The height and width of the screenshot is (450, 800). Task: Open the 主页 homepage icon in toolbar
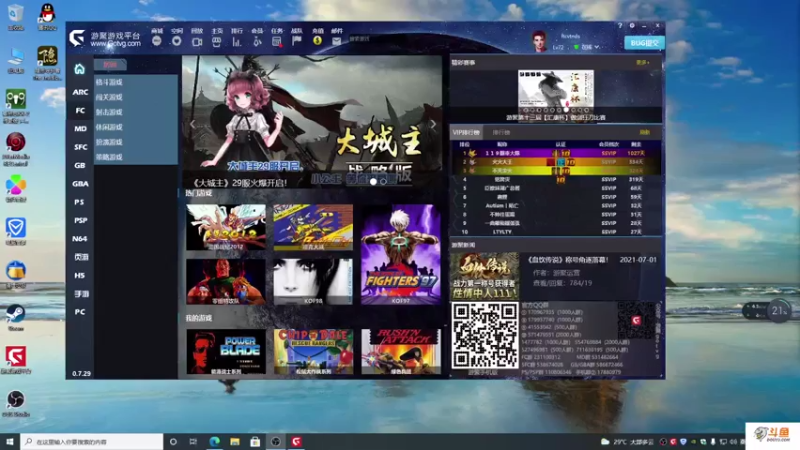(217, 41)
